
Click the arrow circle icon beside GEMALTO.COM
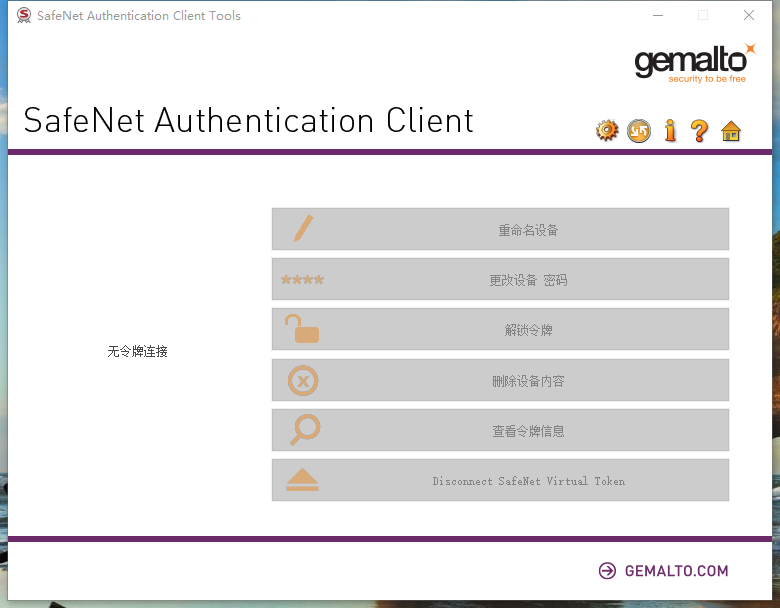tap(607, 571)
